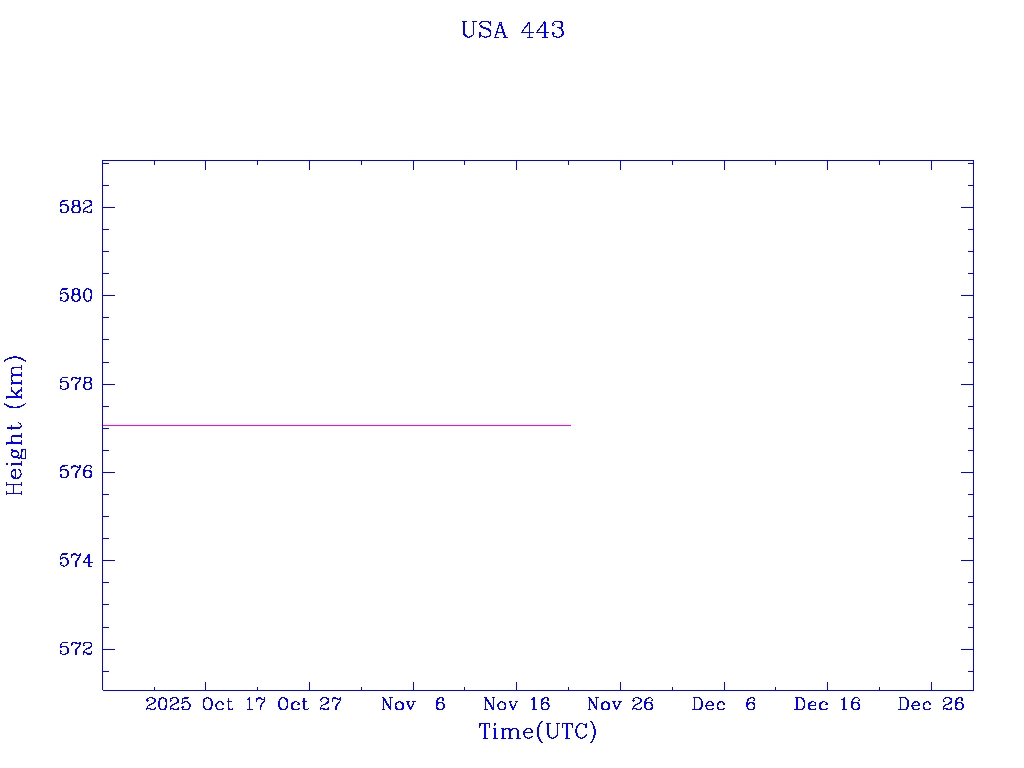Select the 580 height tick label
Screen dimensions: 1024x768
pos(76,296)
